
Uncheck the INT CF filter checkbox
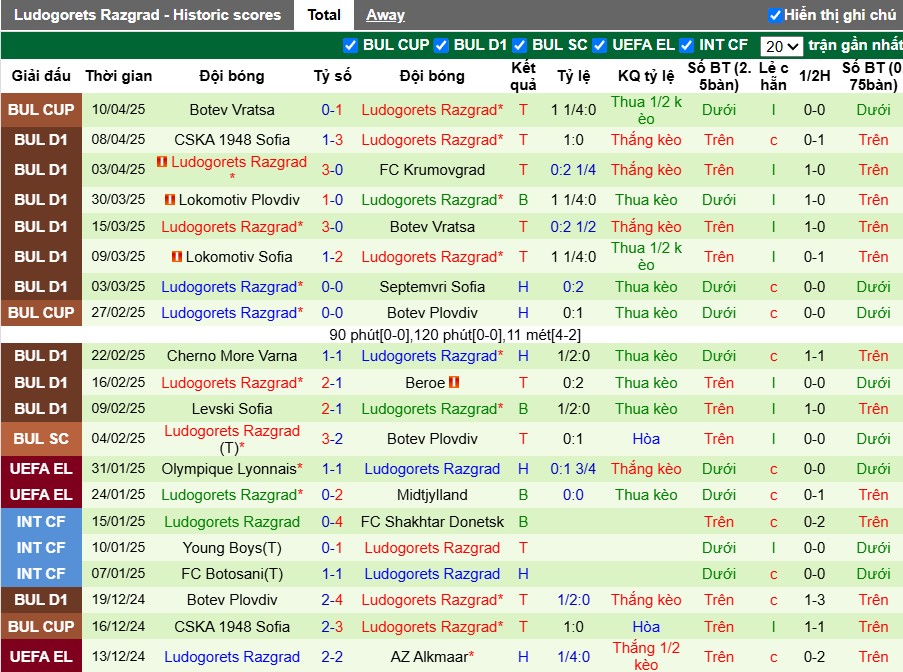(x=686, y=45)
